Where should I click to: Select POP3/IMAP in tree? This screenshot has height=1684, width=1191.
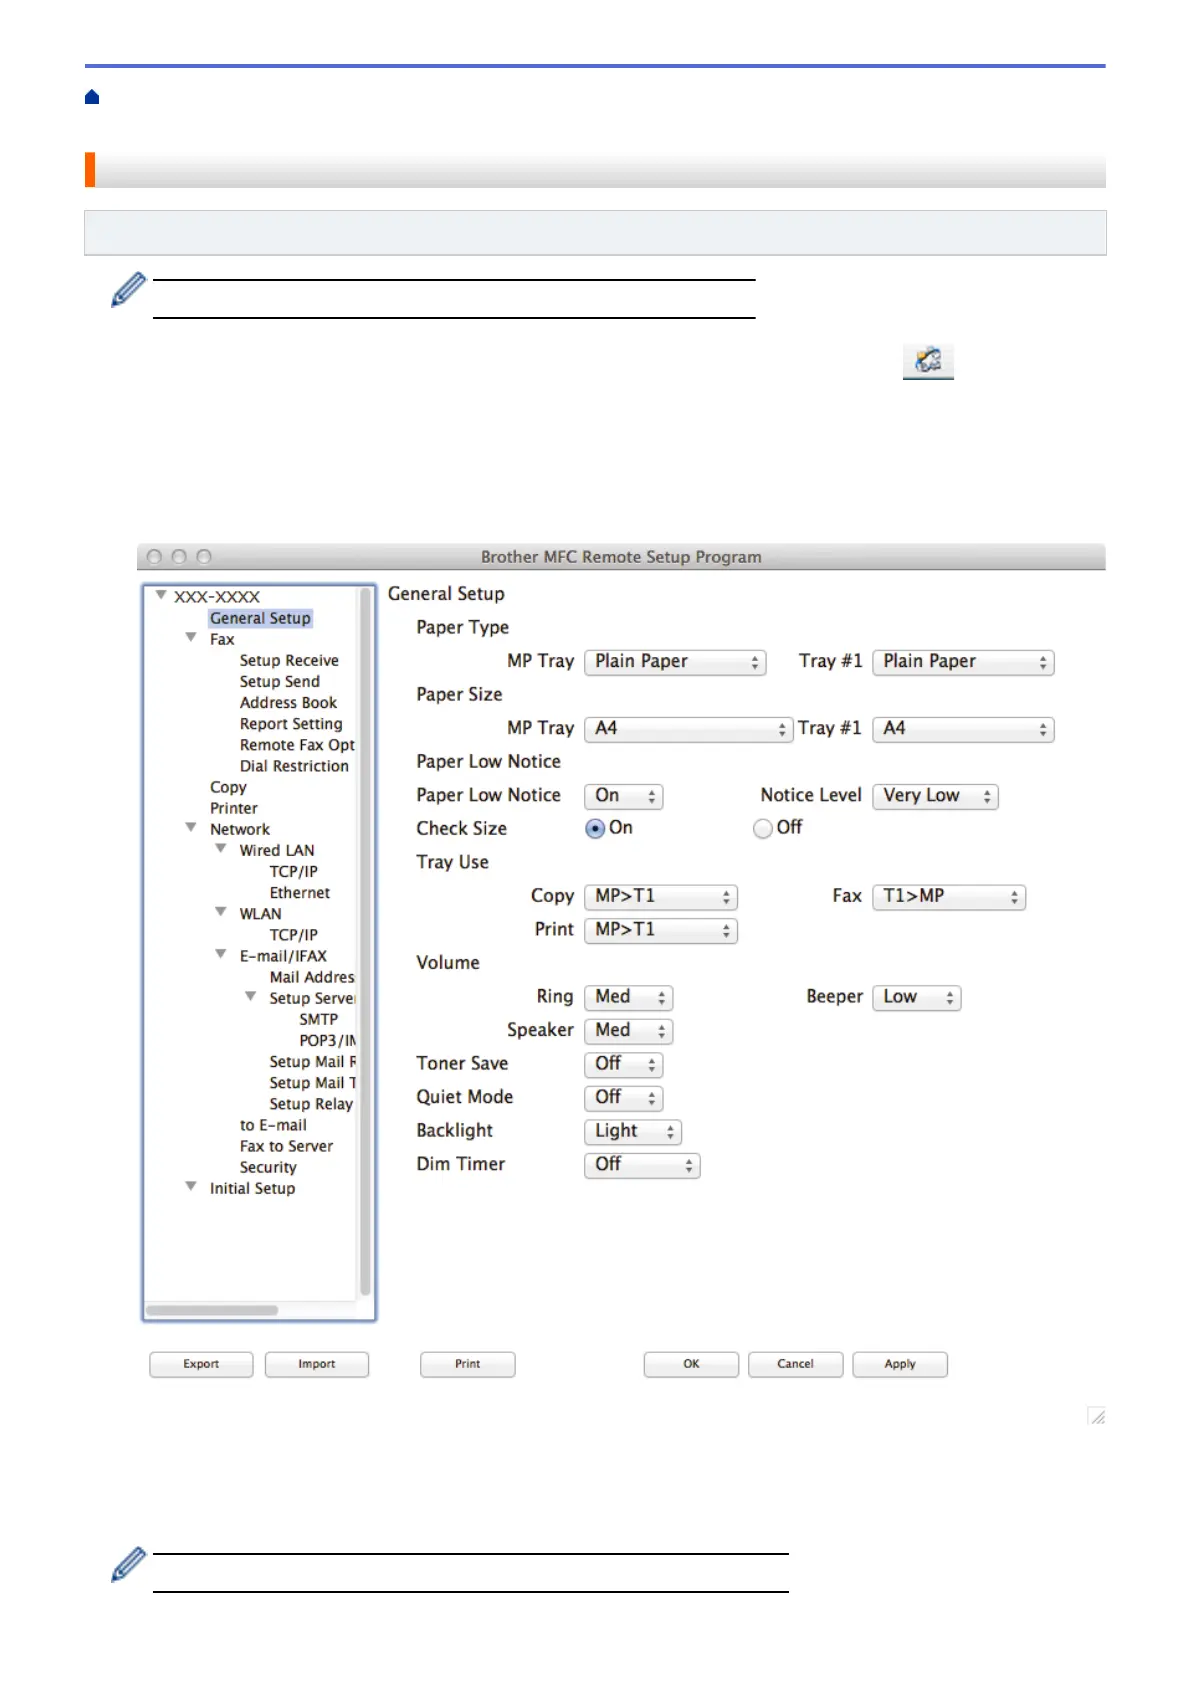(x=327, y=1040)
